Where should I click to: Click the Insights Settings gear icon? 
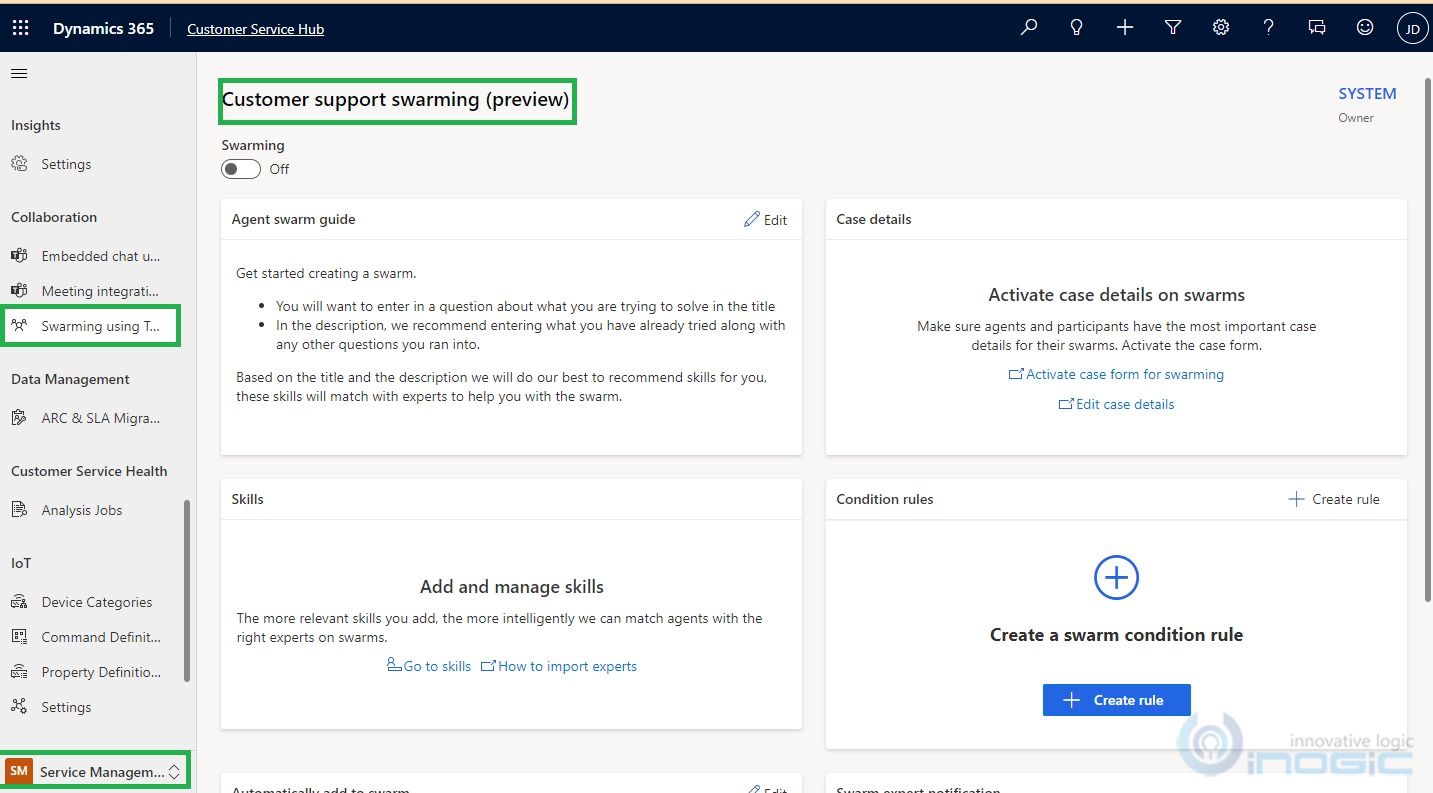pyautogui.click(x=19, y=163)
